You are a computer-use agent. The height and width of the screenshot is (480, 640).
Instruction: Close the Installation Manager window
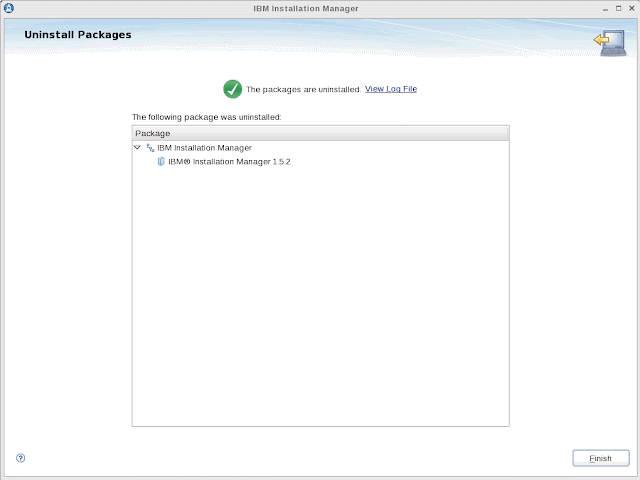(x=631, y=8)
